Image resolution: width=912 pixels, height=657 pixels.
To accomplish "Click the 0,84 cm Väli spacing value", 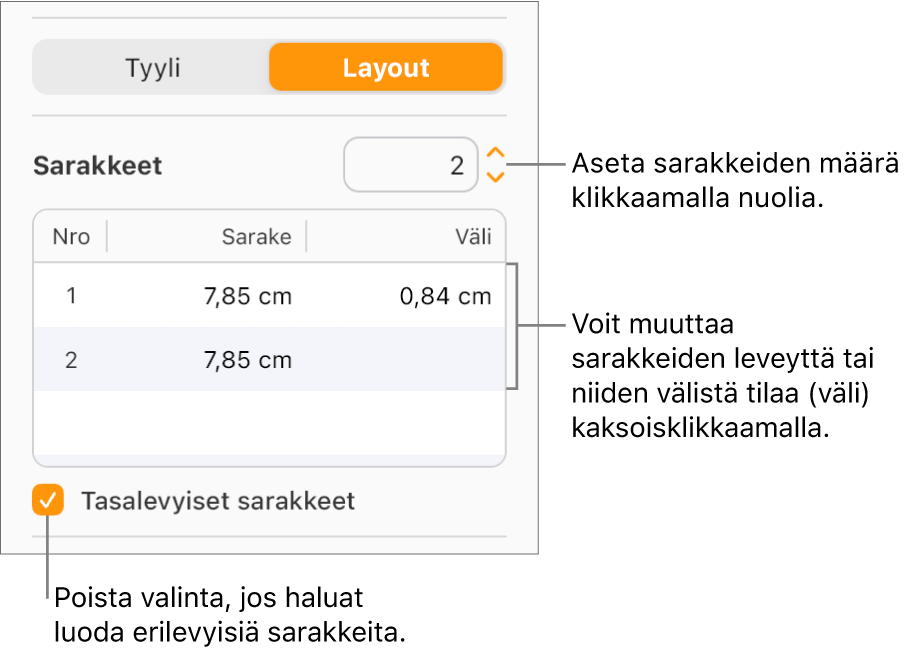I will click(x=445, y=296).
